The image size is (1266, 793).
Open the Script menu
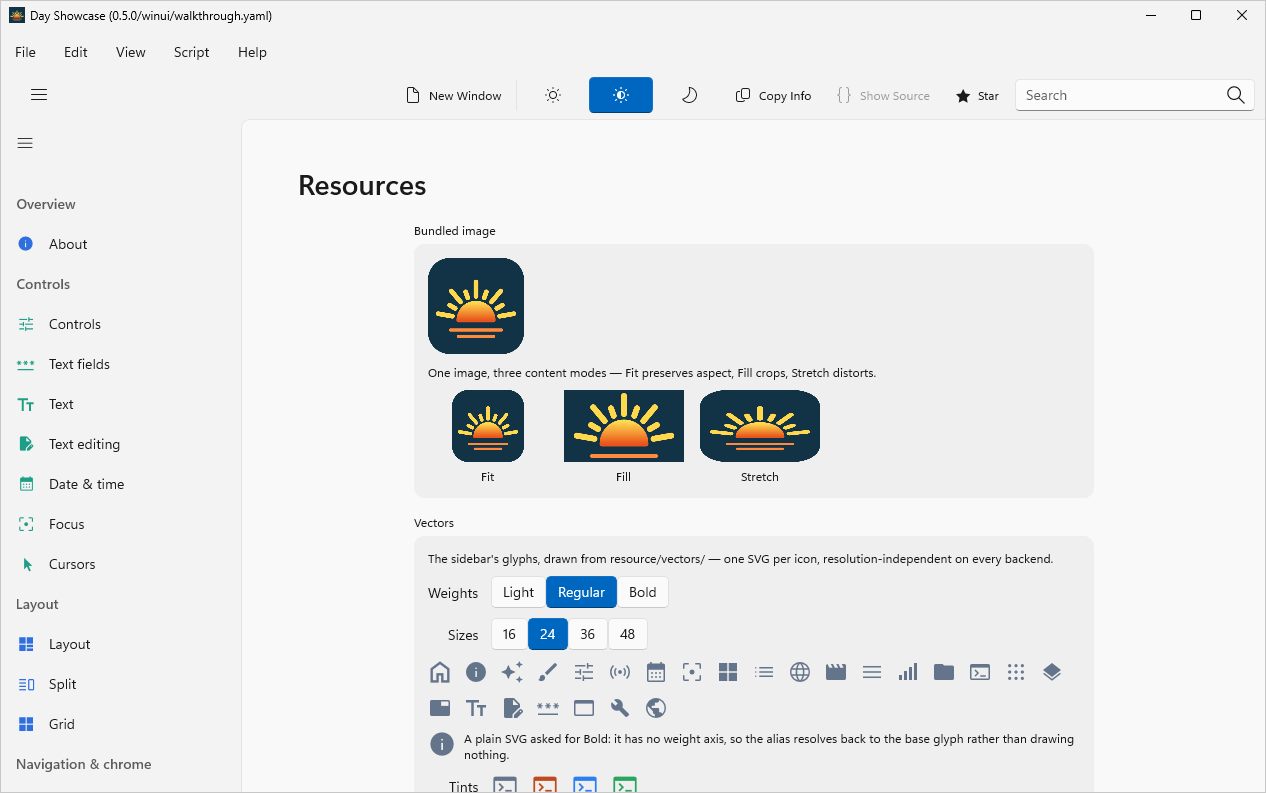(x=192, y=52)
